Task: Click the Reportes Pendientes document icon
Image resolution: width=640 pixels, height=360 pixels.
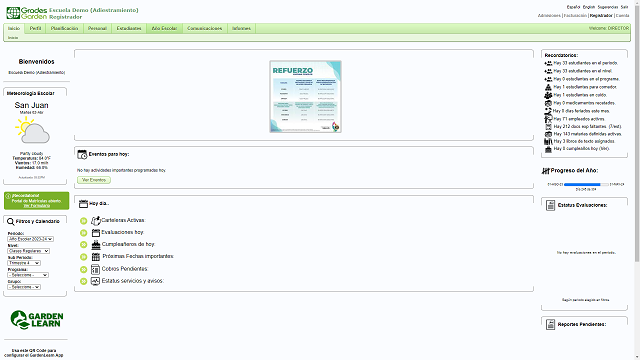Action: [x=550, y=324]
